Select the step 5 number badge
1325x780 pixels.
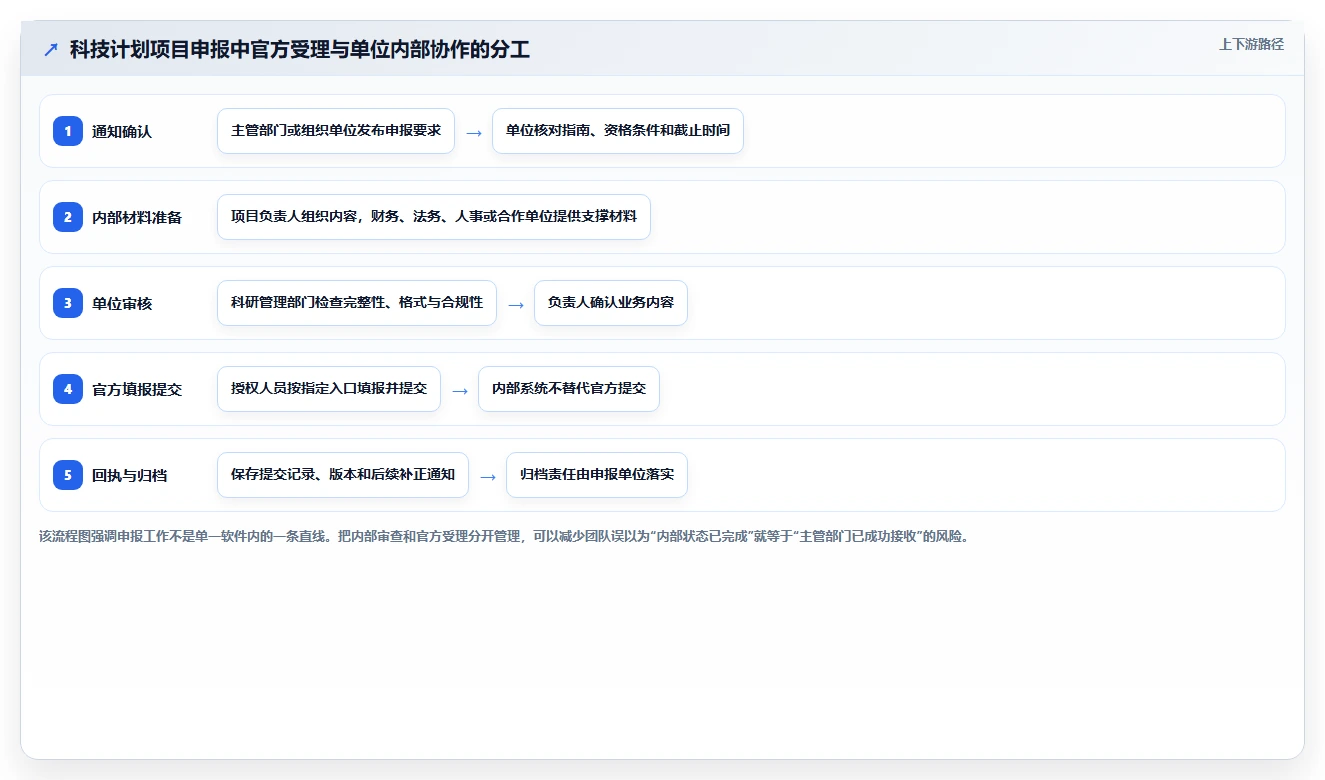pyautogui.click(x=68, y=474)
